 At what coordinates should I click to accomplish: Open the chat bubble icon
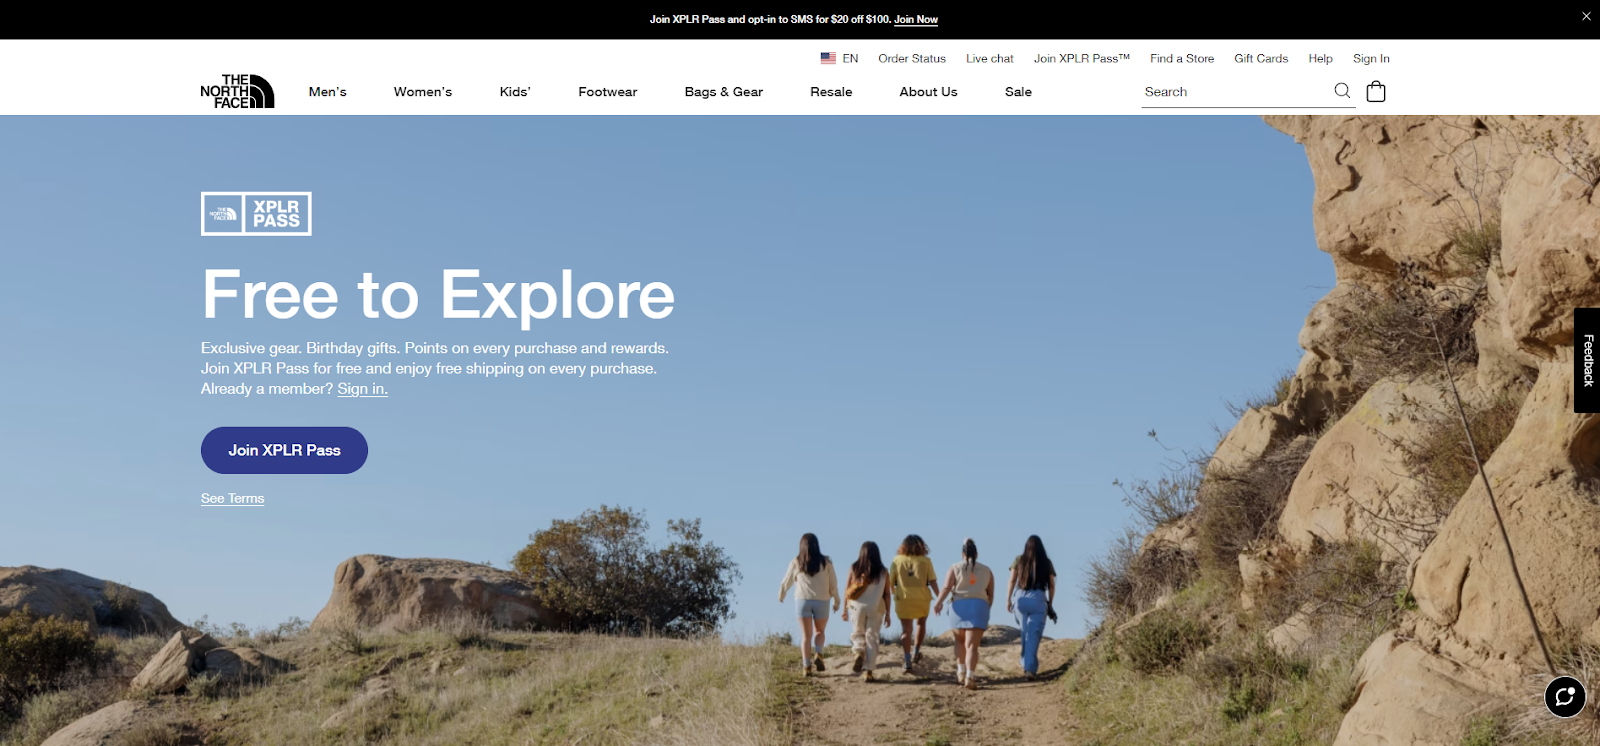1565,697
